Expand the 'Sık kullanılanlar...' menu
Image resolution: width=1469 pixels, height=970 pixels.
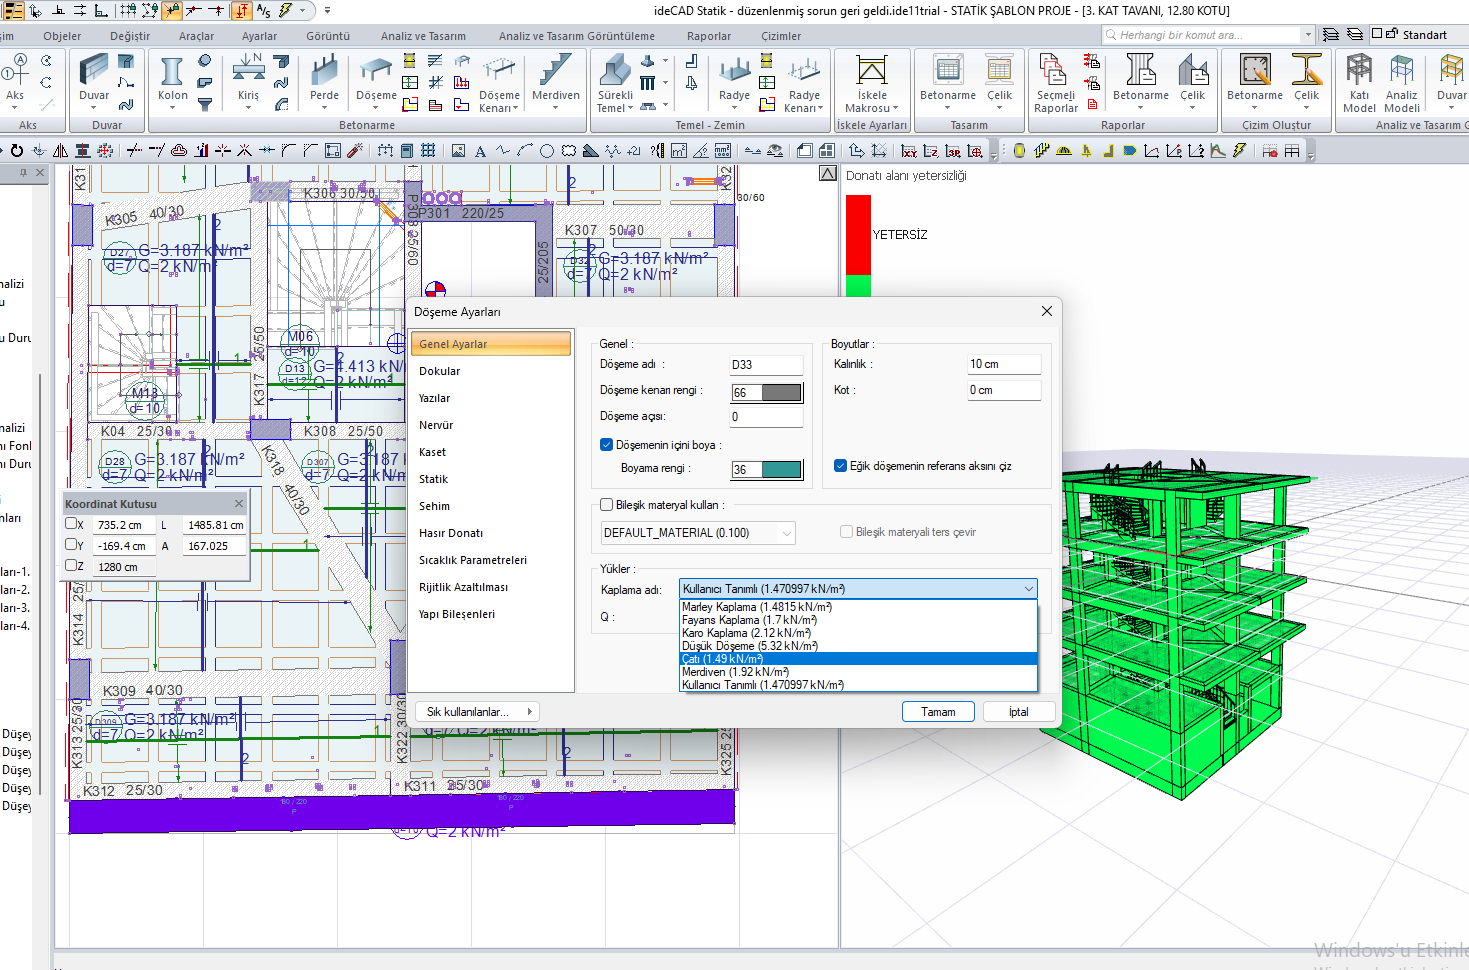pyautogui.click(x=477, y=712)
